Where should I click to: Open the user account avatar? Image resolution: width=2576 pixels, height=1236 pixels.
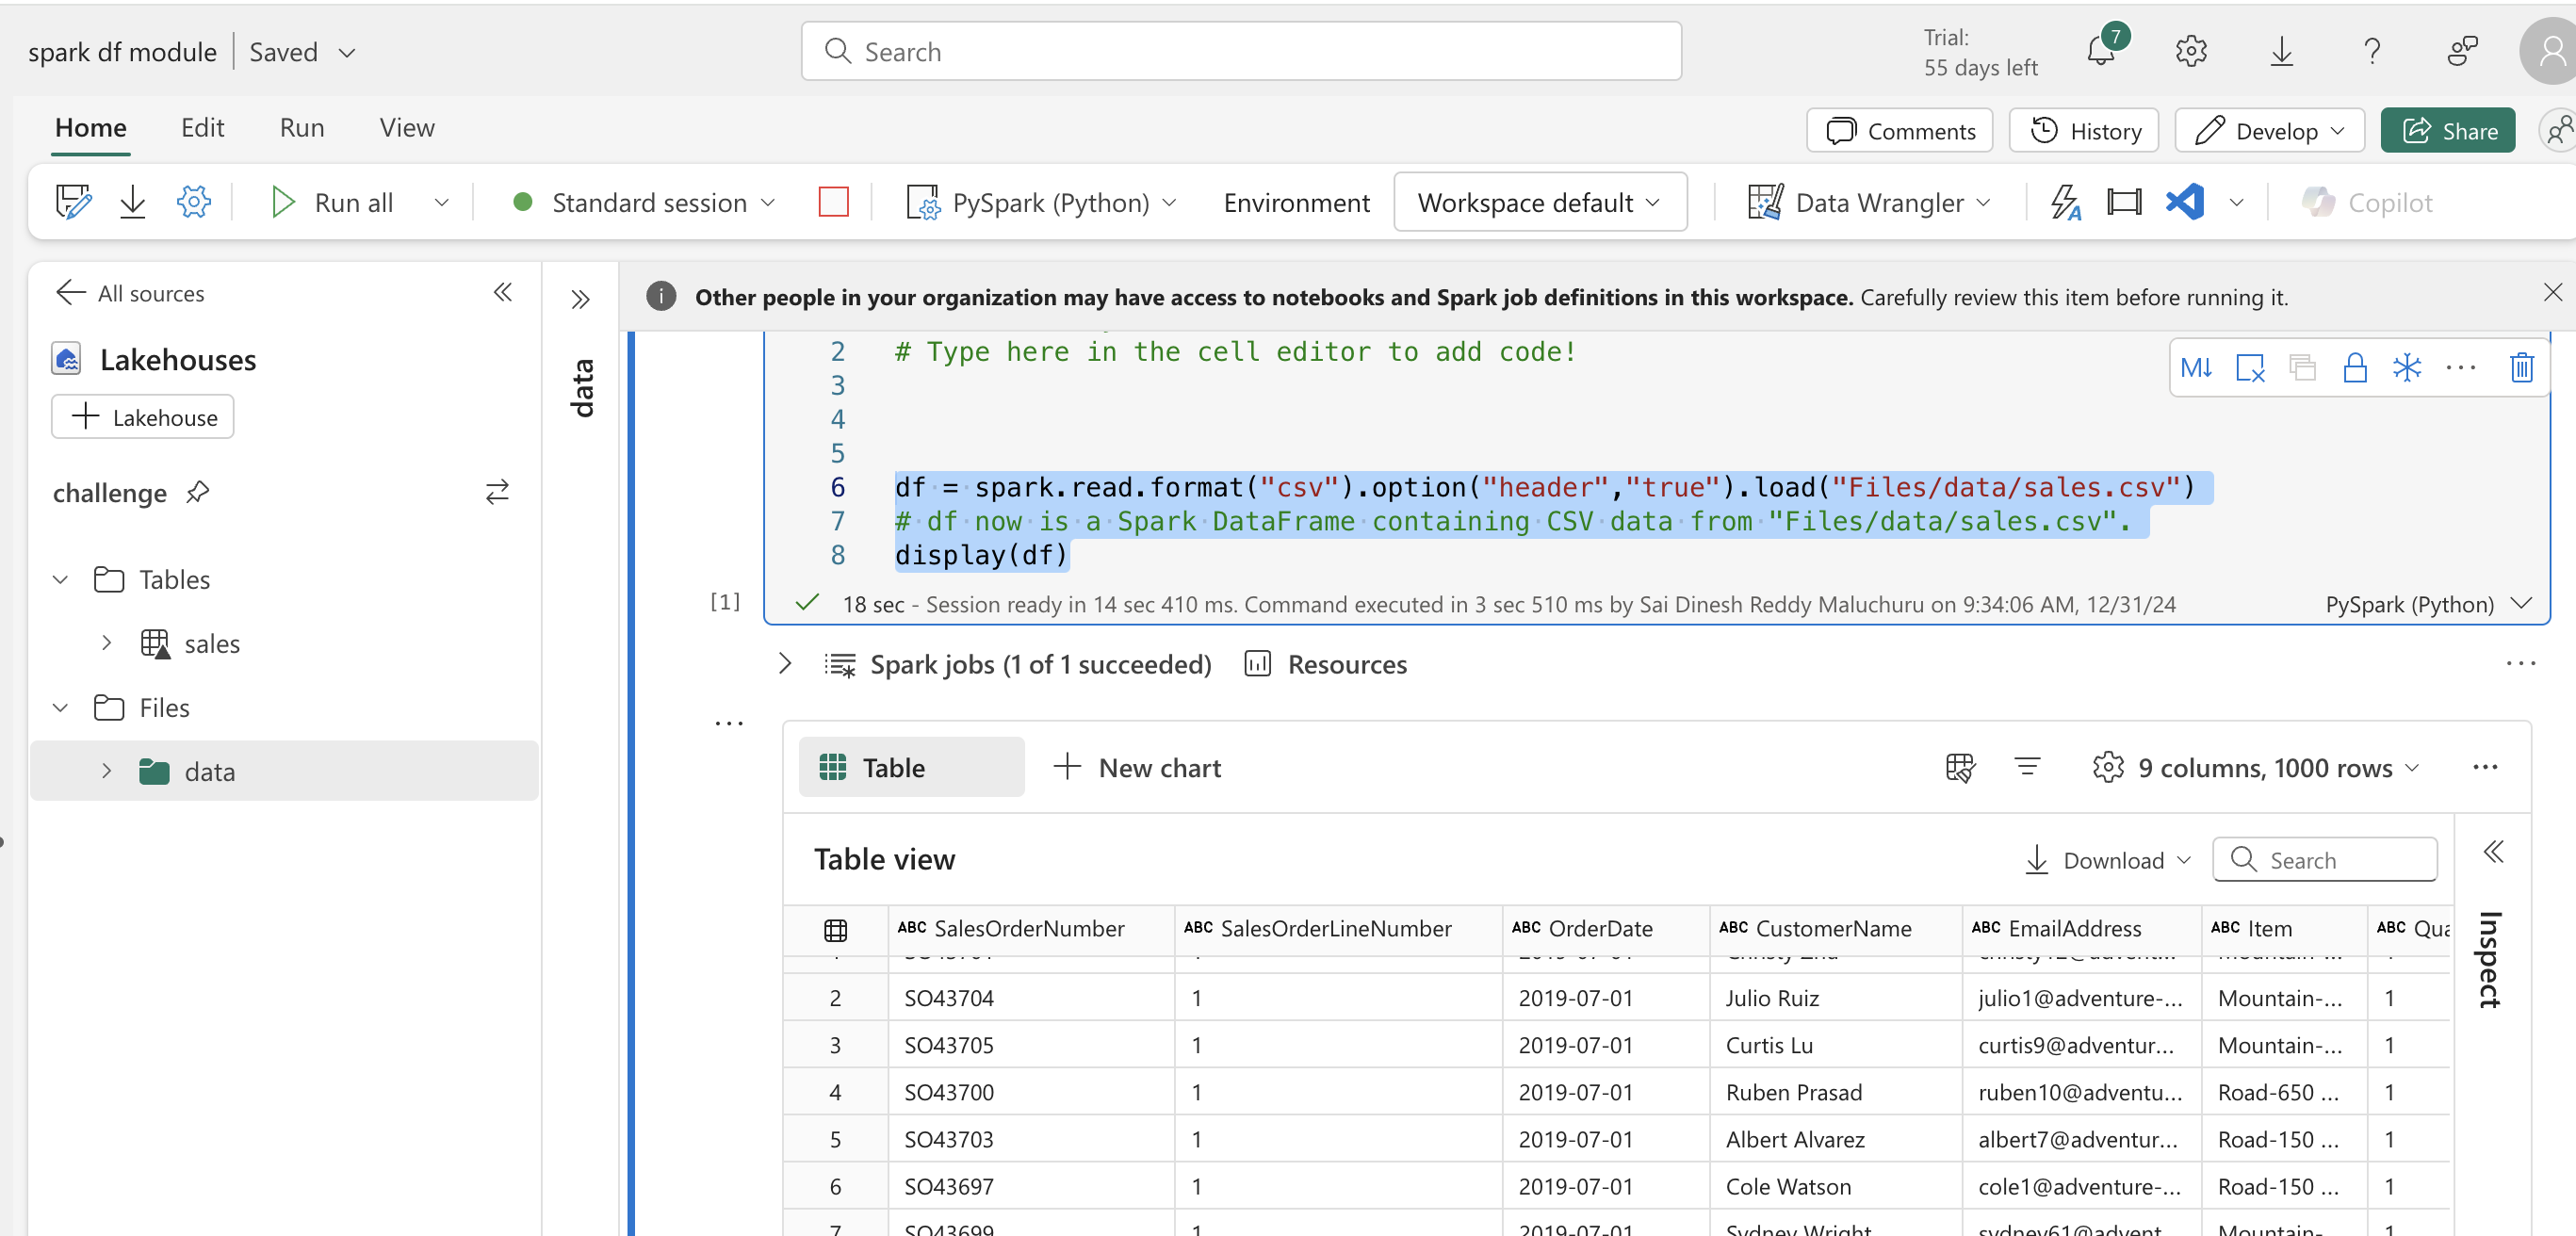[2549, 51]
